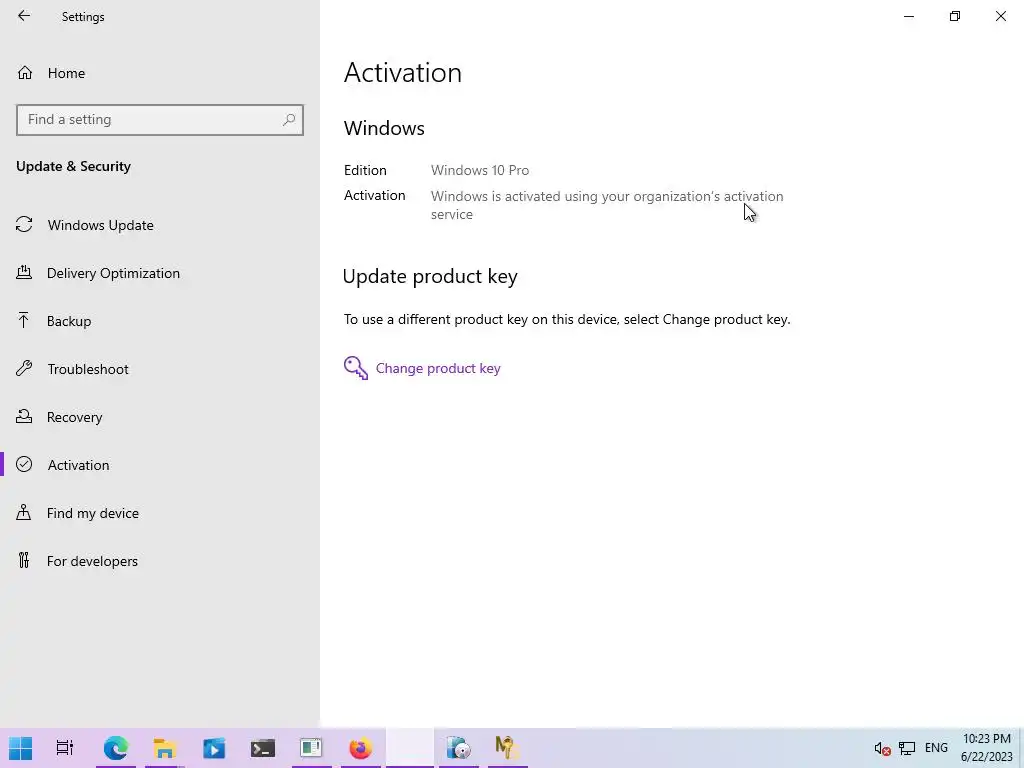Open the green document app on taskbar
Screen dimensions: 1024x768
coord(312,748)
